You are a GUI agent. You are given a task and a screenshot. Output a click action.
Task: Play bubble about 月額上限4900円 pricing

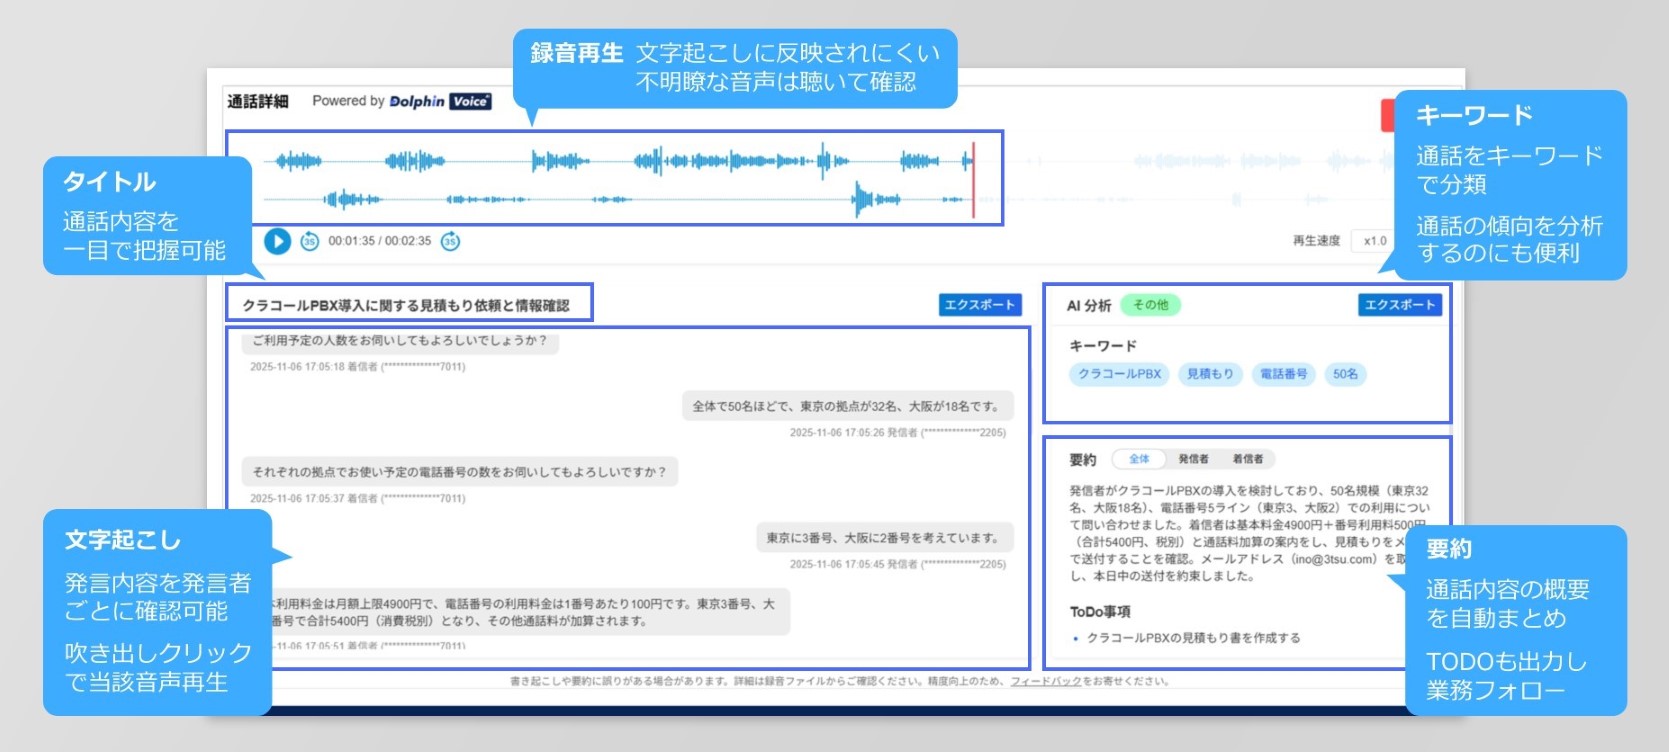(x=528, y=612)
